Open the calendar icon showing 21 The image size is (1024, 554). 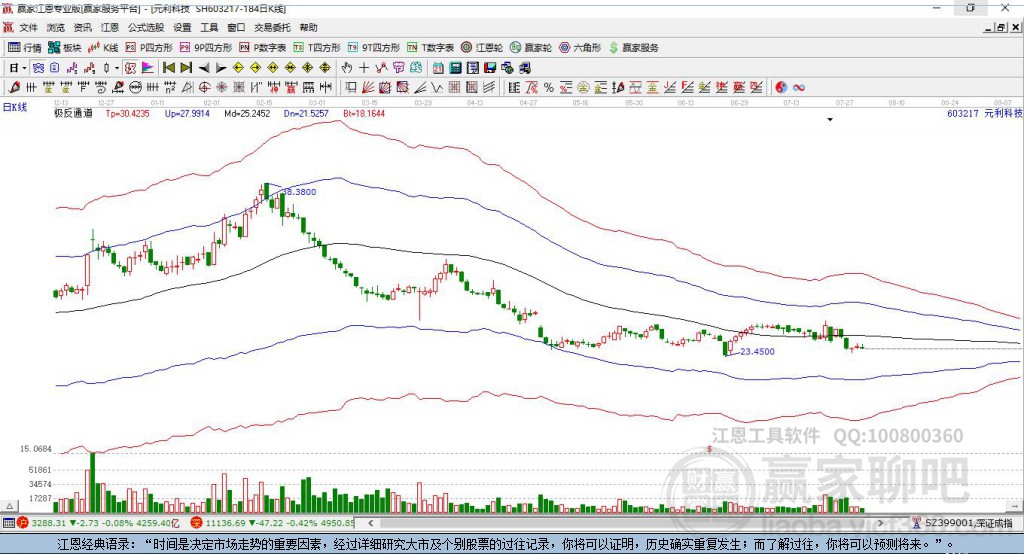[x=438, y=68]
